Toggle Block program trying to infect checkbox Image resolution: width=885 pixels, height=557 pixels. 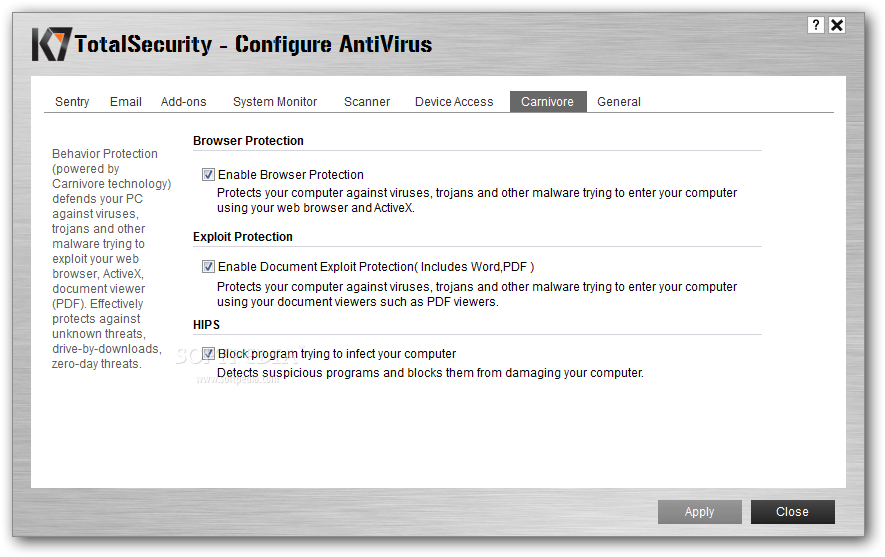click(x=208, y=353)
